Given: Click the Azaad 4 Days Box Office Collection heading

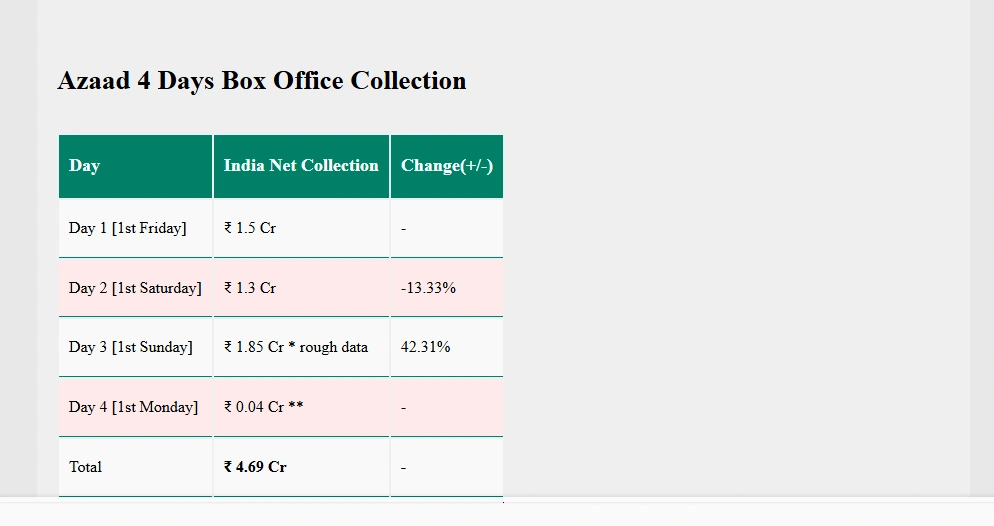Looking at the screenshot, I should click(x=262, y=81).
